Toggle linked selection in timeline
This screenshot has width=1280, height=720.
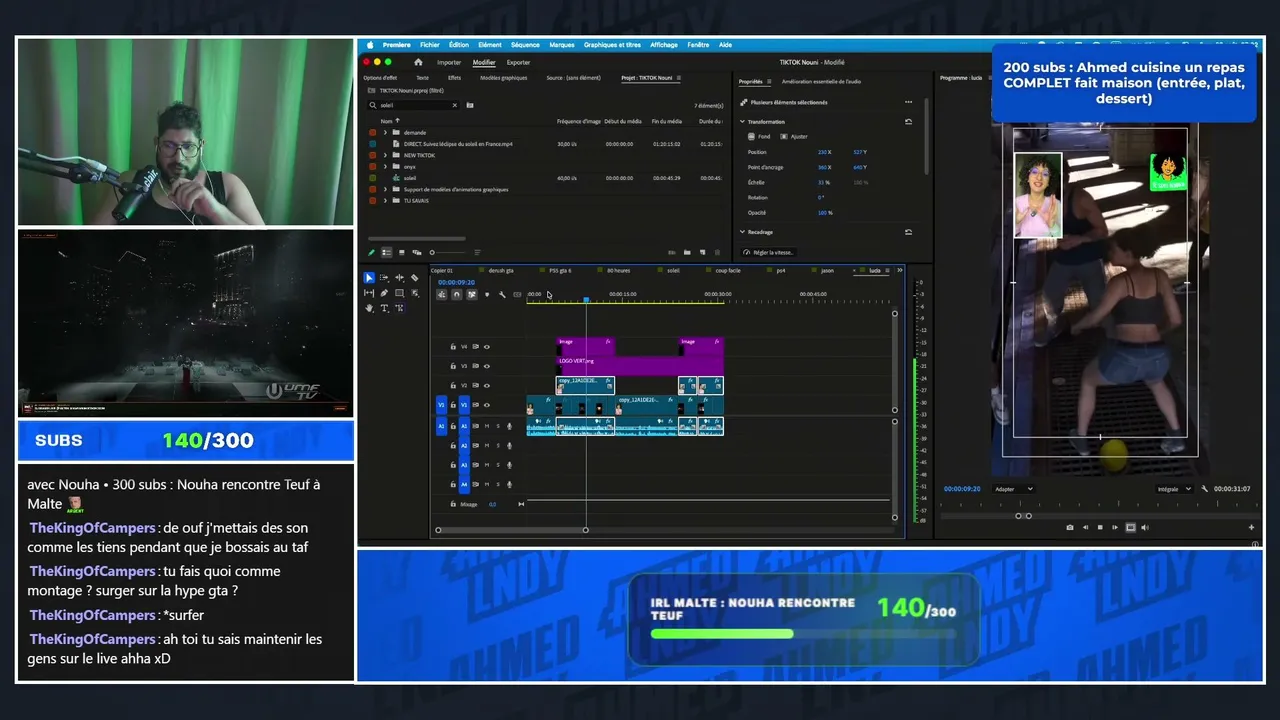point(472,294)
